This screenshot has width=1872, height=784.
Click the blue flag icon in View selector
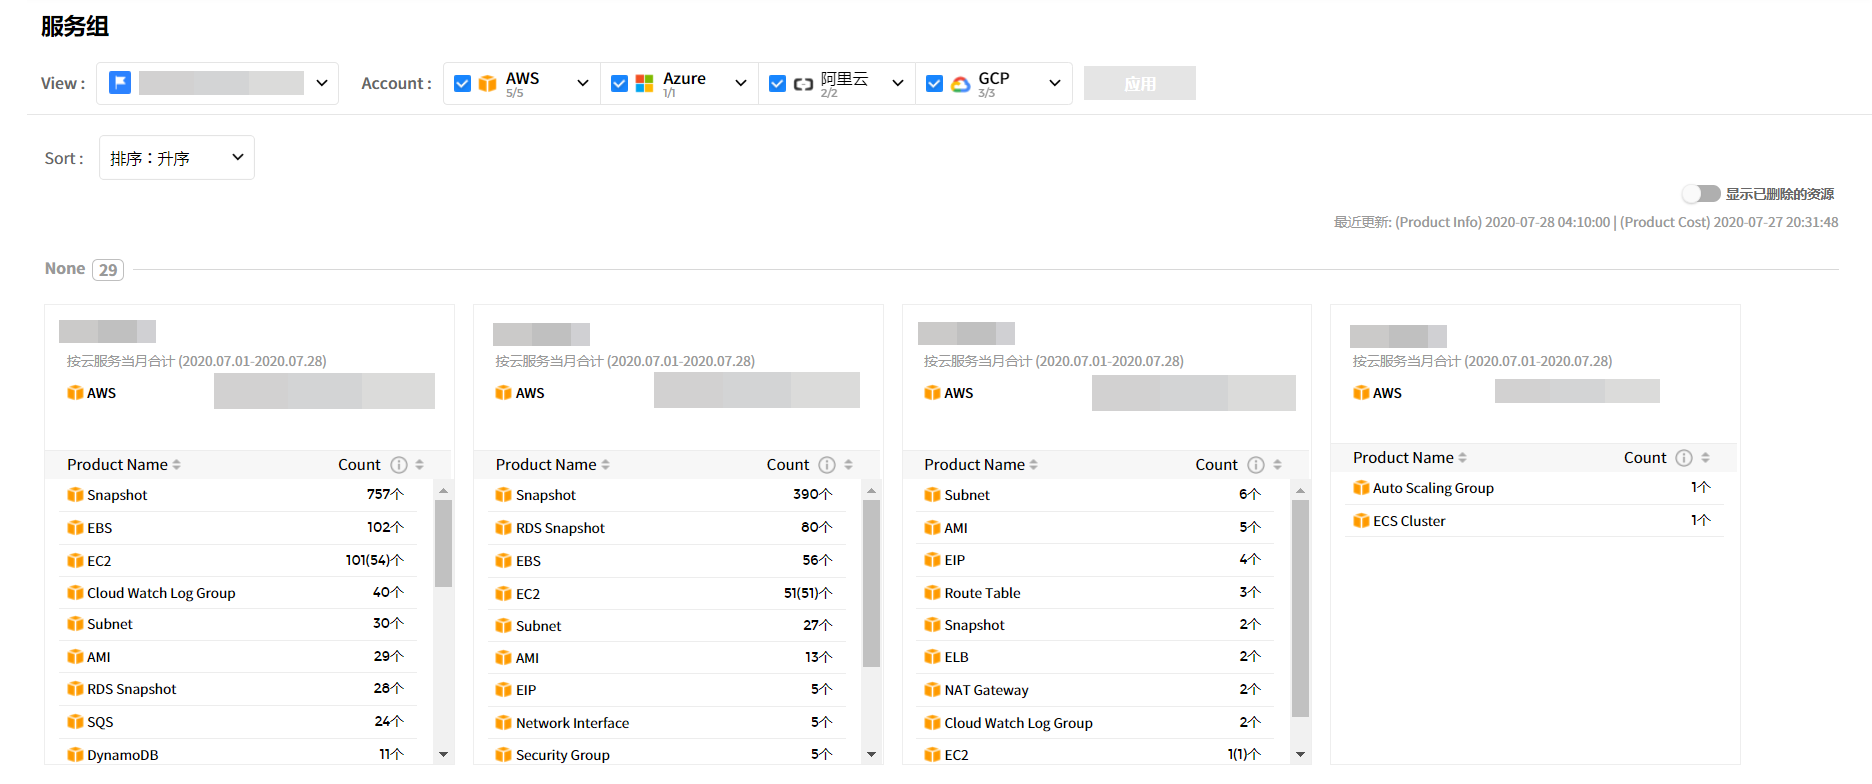pyautogui.click(x=120, y=83)
